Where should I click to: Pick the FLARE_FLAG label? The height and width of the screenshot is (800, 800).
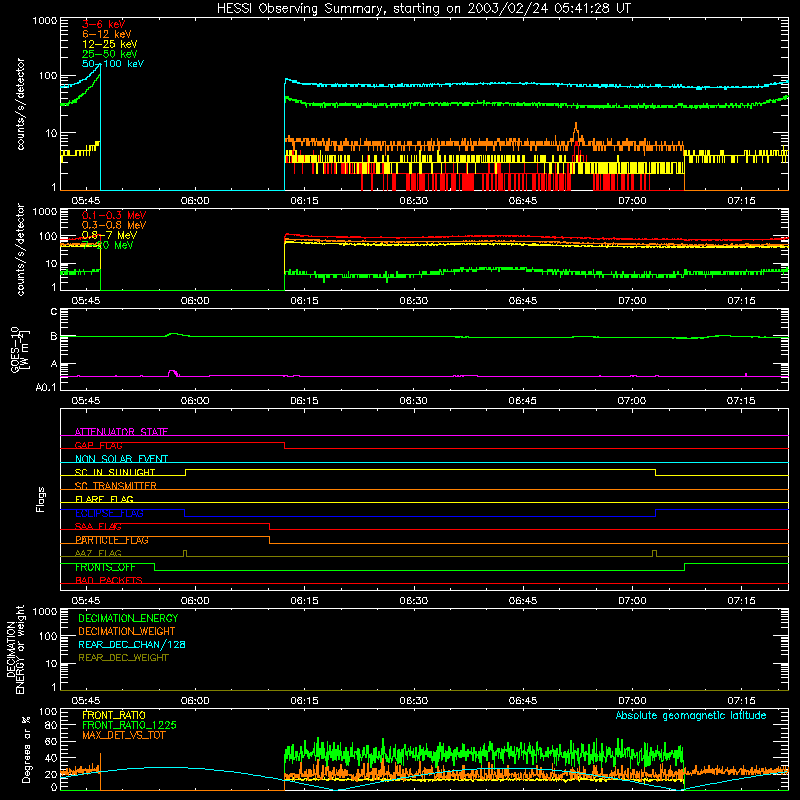pos(104,499)
